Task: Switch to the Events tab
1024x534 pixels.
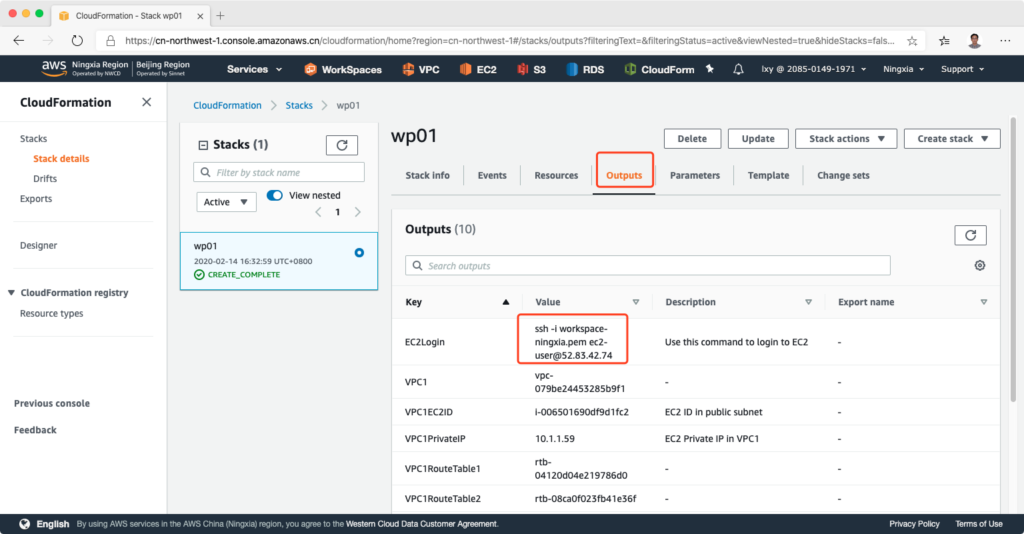Action: 492,175
